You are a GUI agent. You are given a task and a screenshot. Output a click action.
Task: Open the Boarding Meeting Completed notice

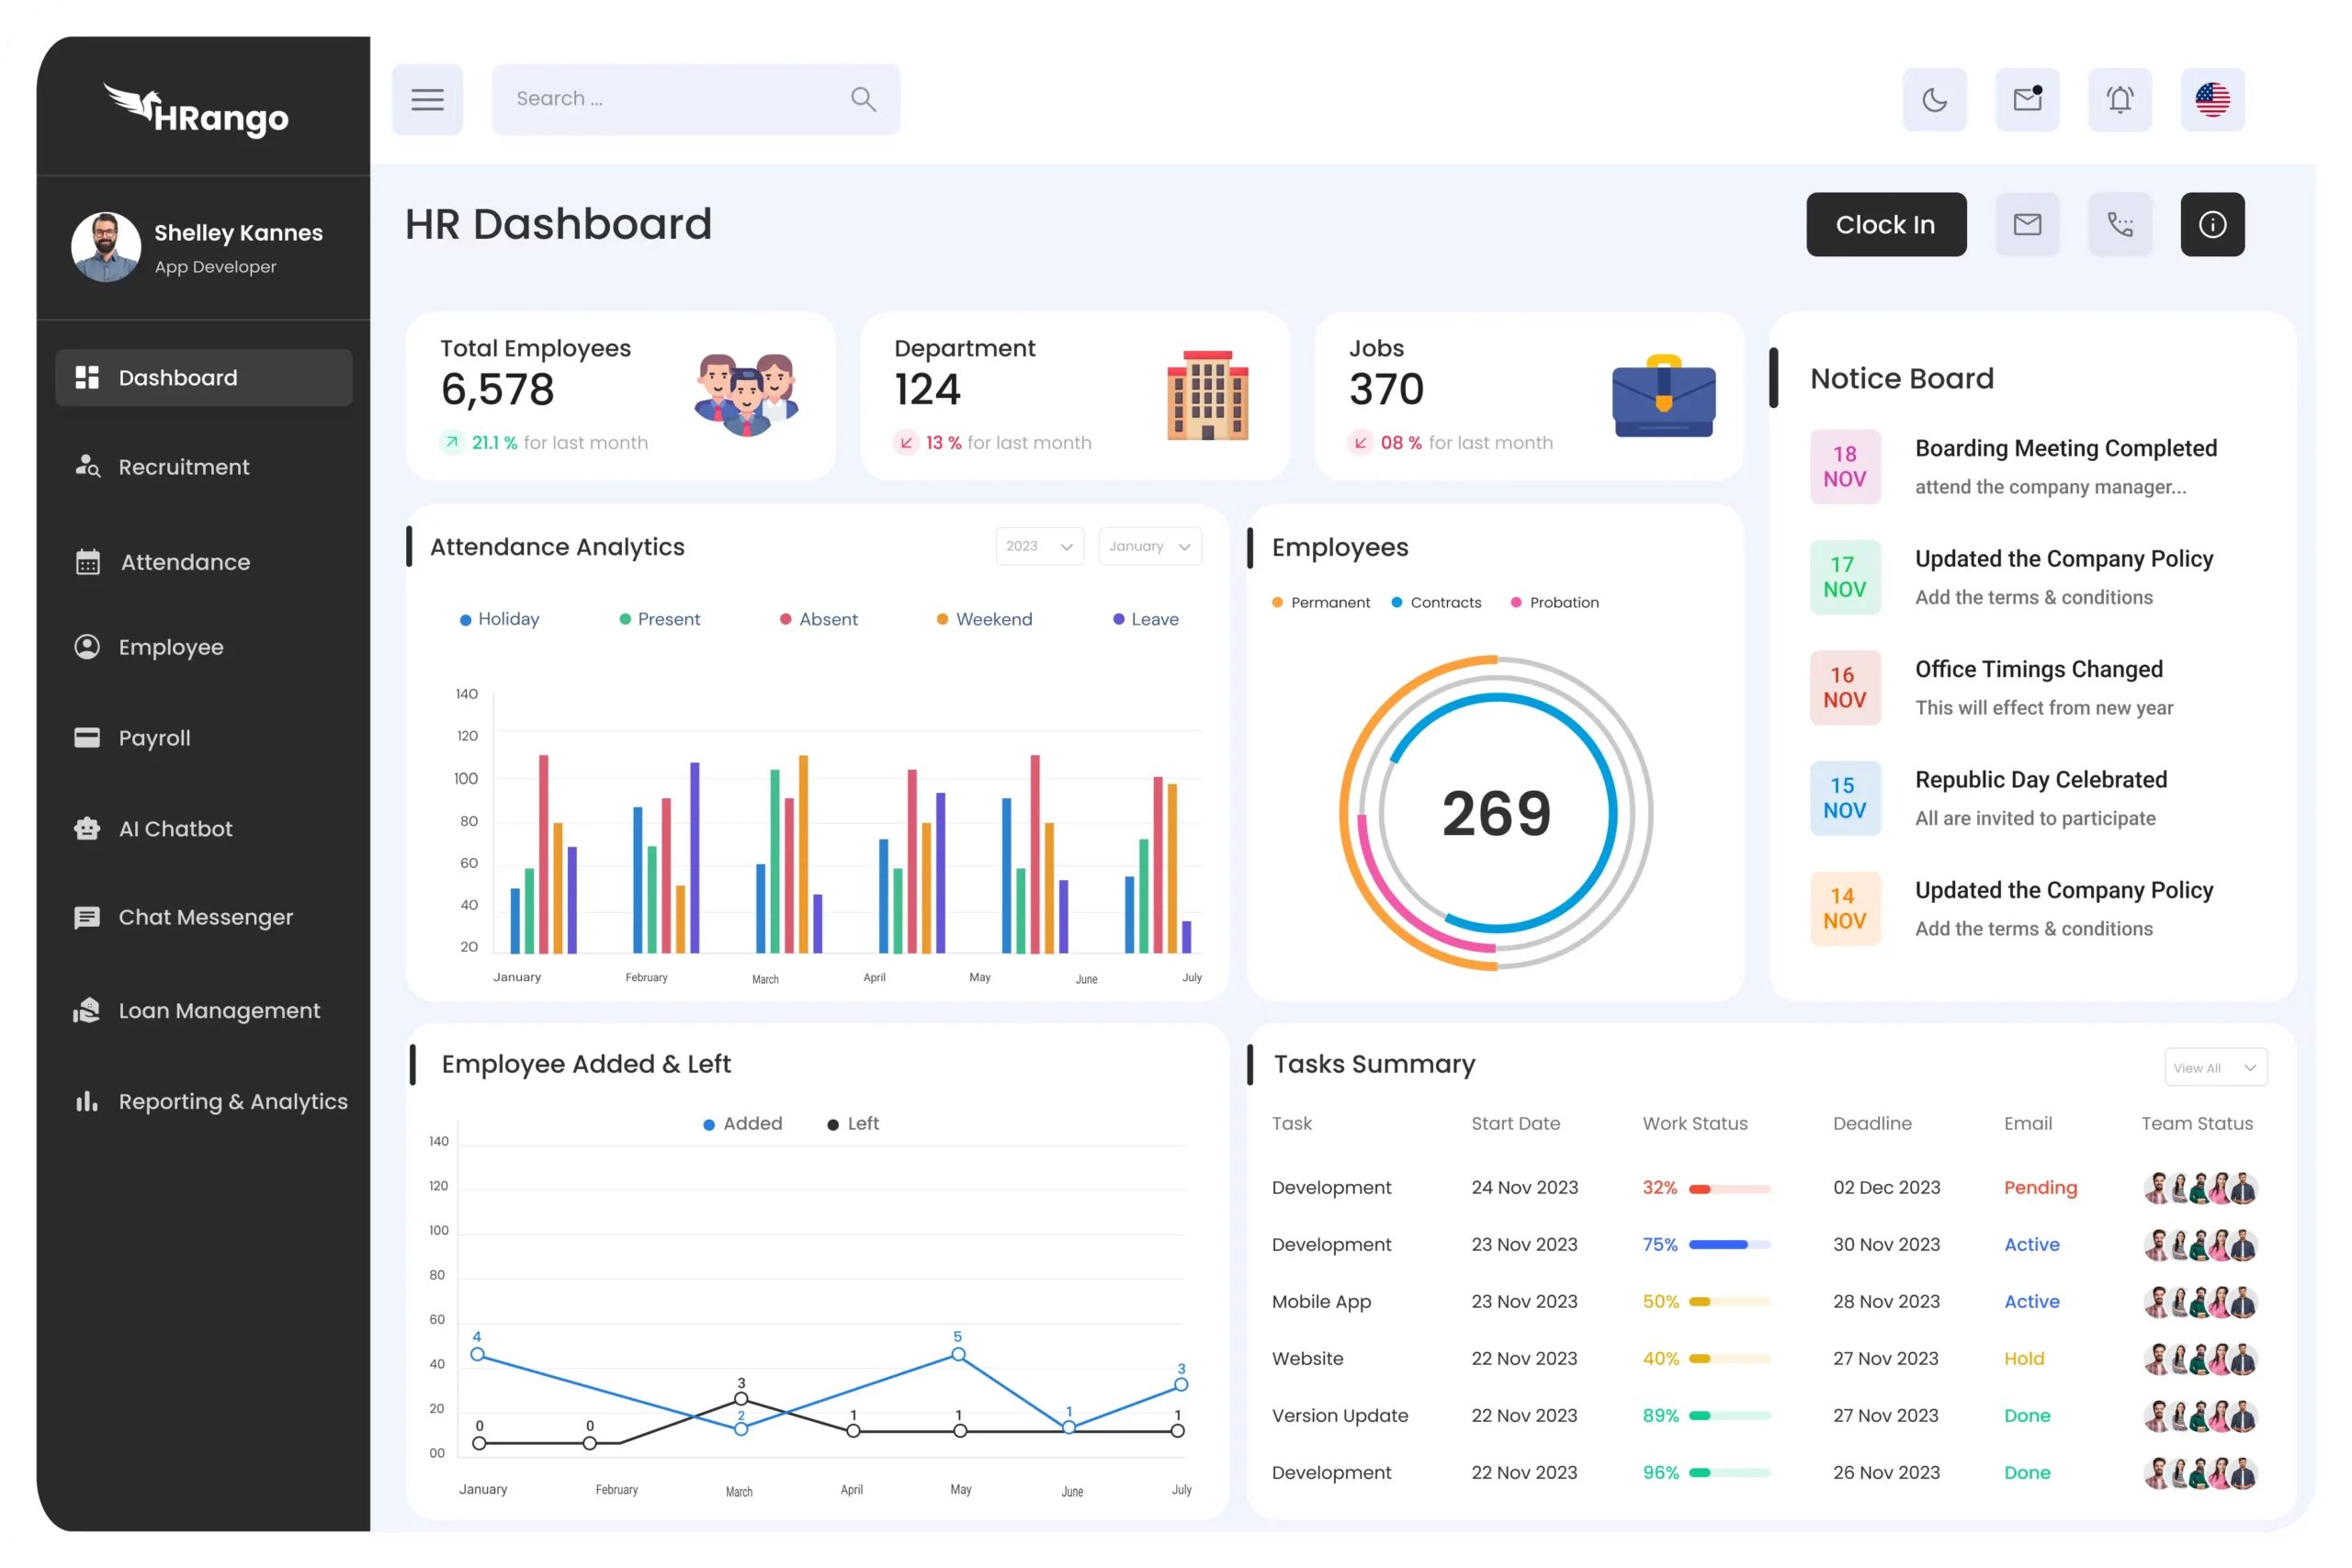[x=2065, y=449]
